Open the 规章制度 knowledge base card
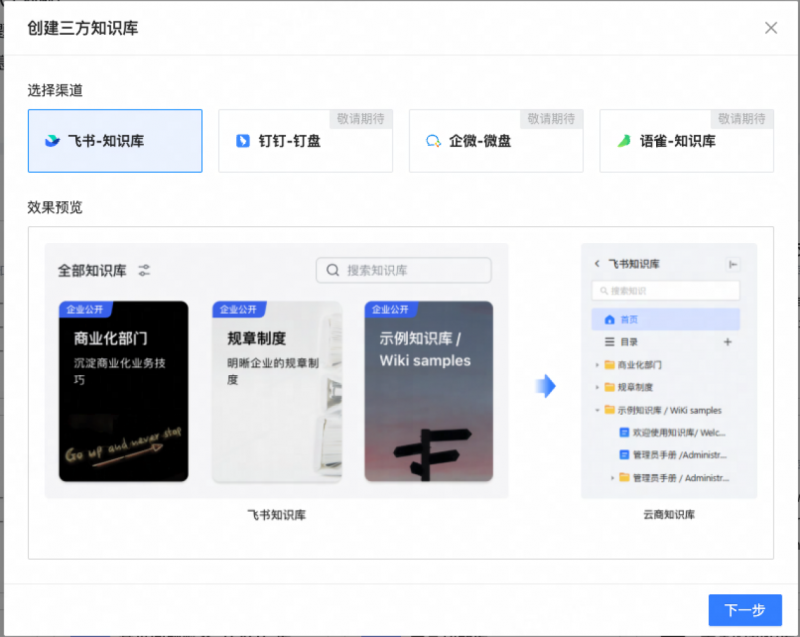This screenshot has width=800, height=637. coord(277,391)
